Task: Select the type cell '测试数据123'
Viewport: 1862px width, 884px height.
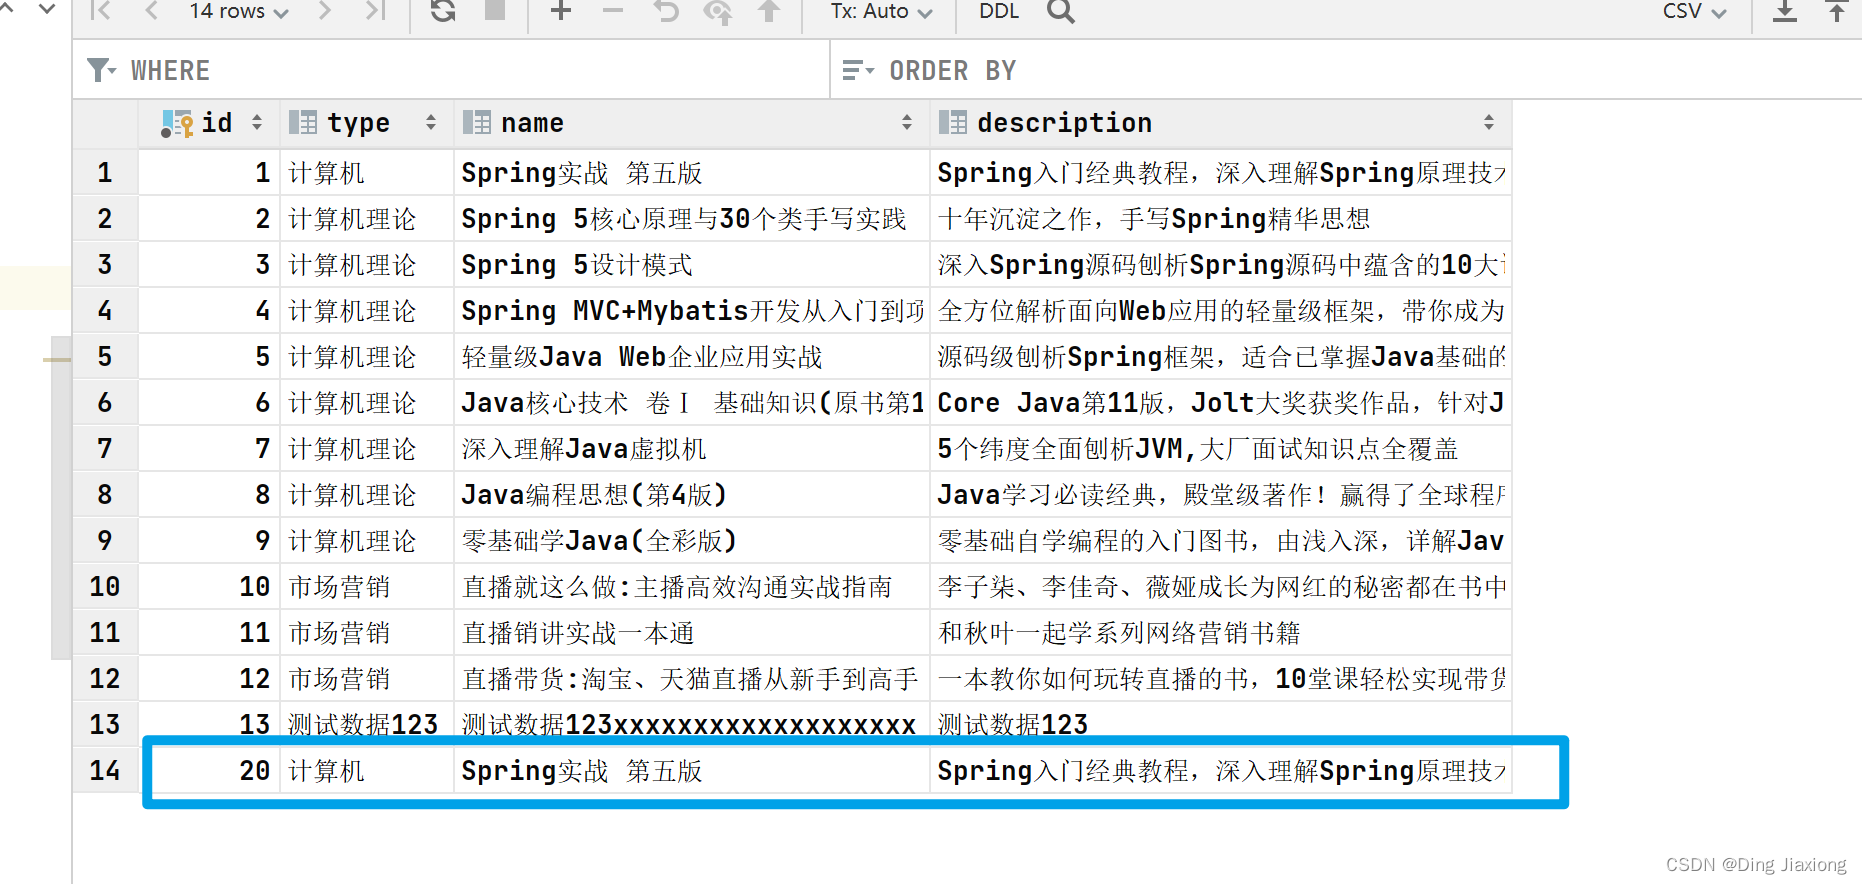Action: click(366, 725)
